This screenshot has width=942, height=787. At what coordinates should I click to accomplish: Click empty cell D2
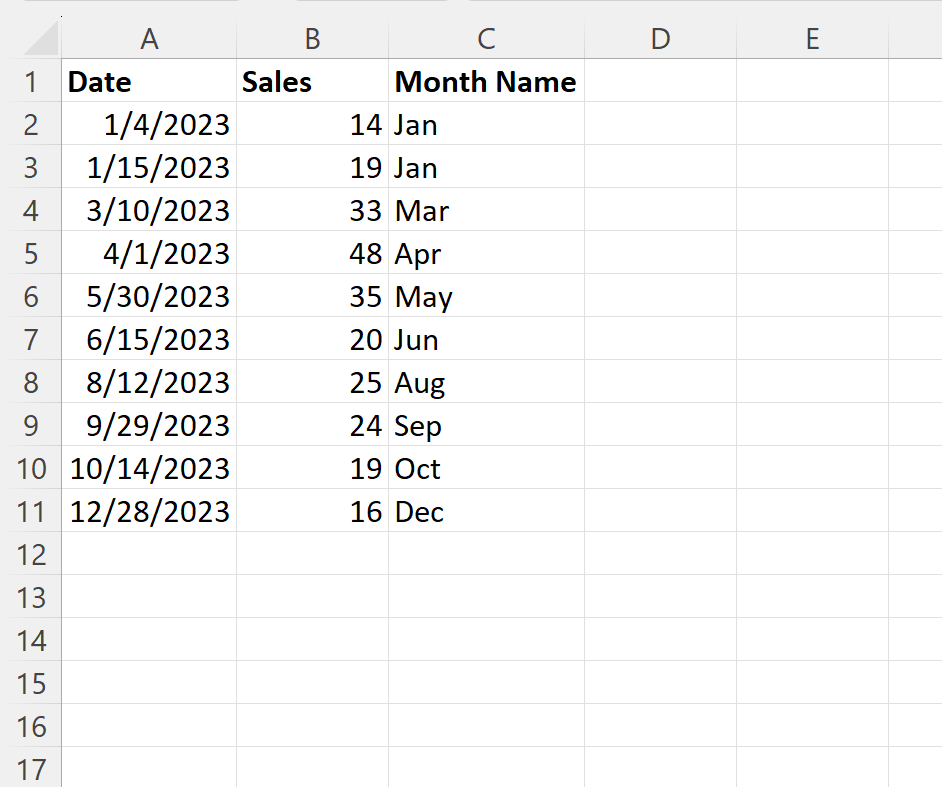point(659,125)
